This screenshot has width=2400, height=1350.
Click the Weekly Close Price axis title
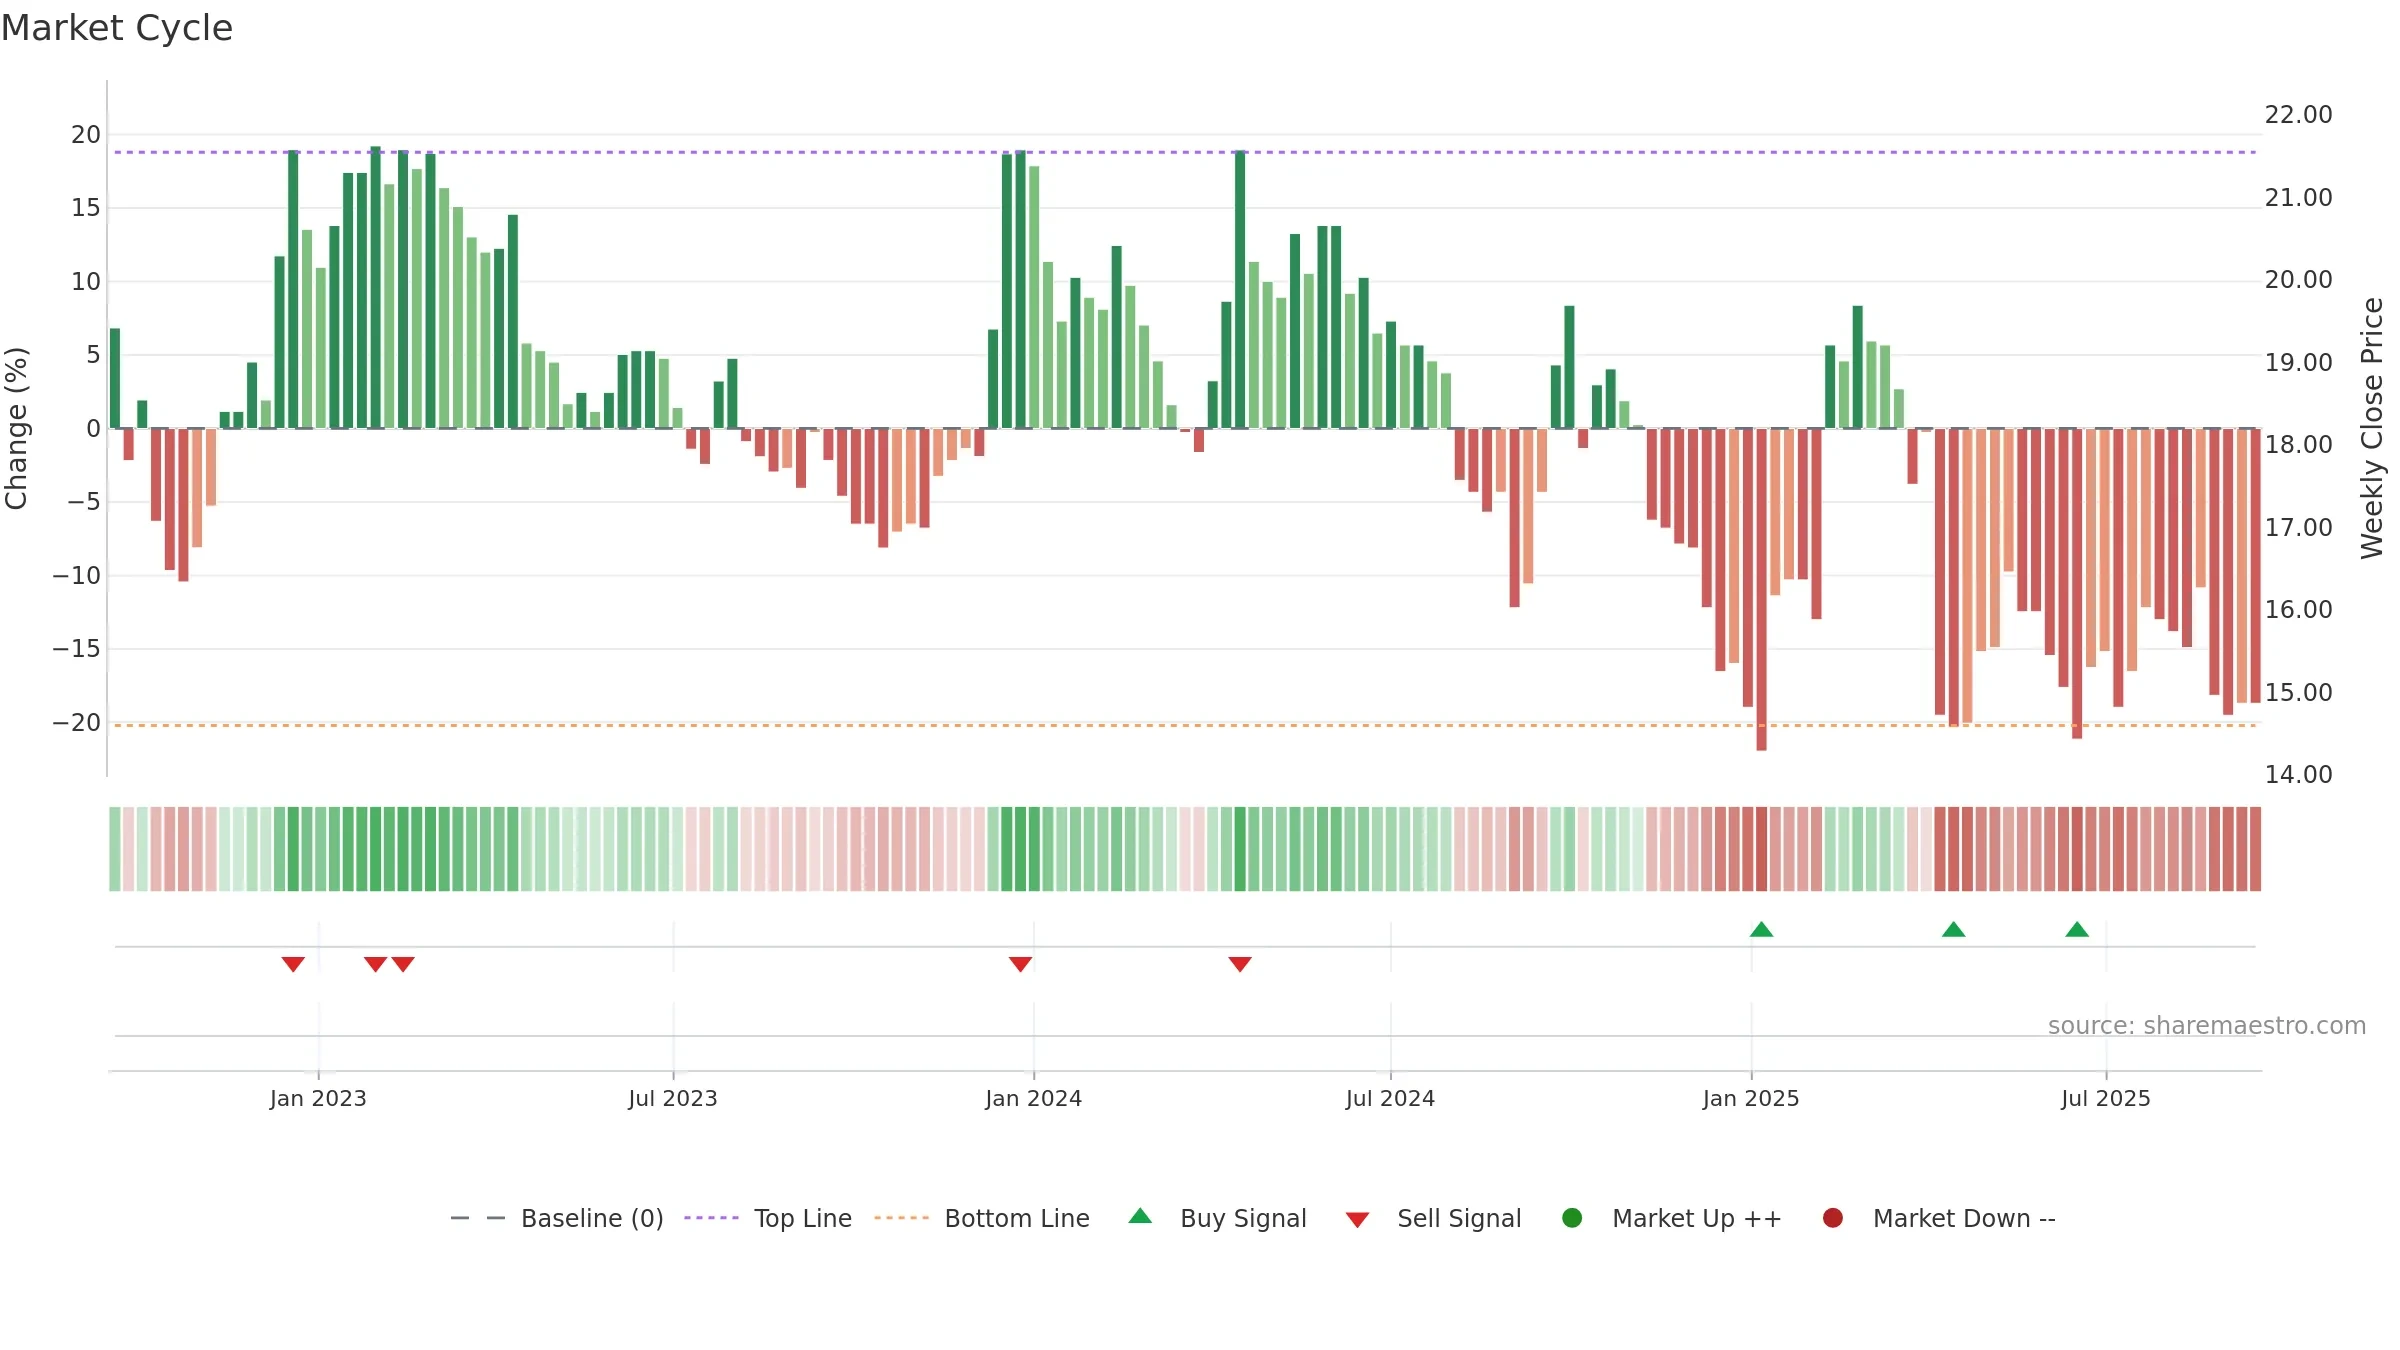point(2373,428)
